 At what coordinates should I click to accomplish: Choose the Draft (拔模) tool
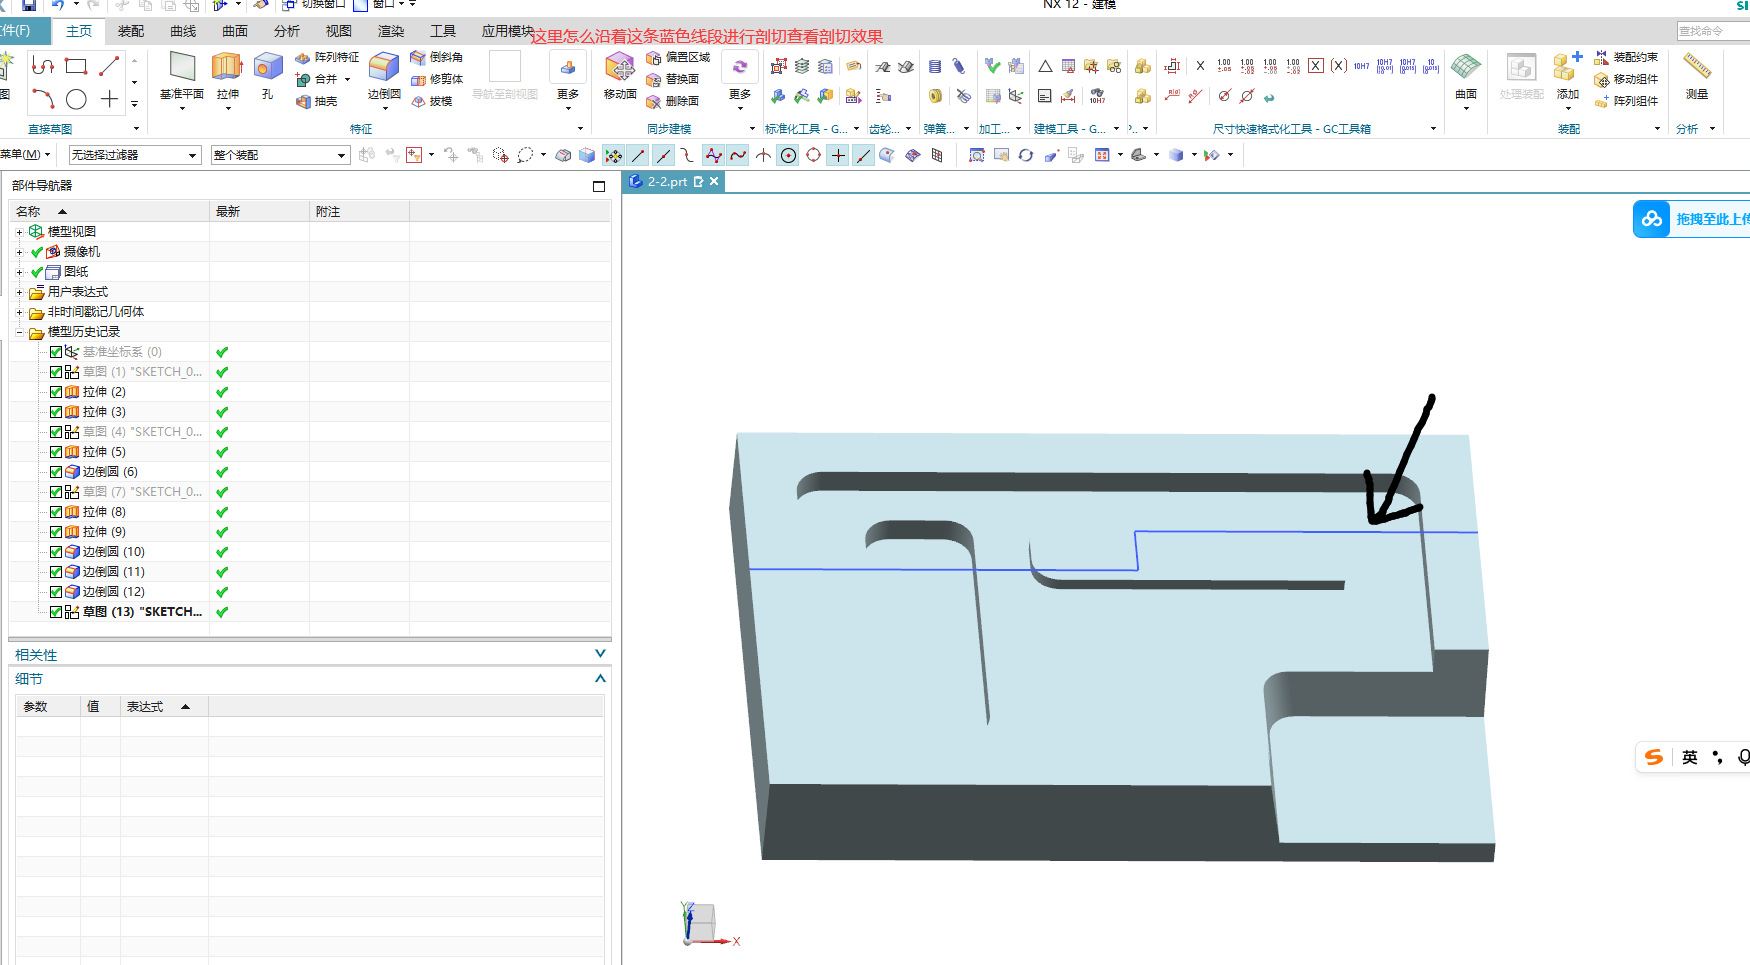click(x=432, y=101)
